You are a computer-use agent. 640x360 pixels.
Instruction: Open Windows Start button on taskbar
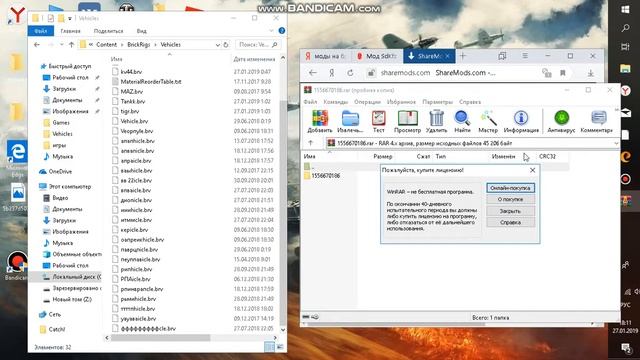tap(625, 9)
